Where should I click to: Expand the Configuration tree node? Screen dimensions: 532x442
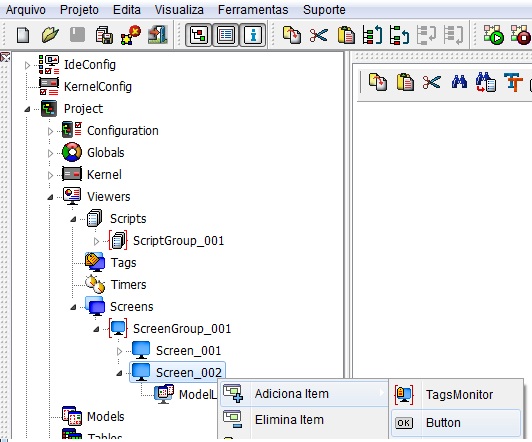(50, 131)
